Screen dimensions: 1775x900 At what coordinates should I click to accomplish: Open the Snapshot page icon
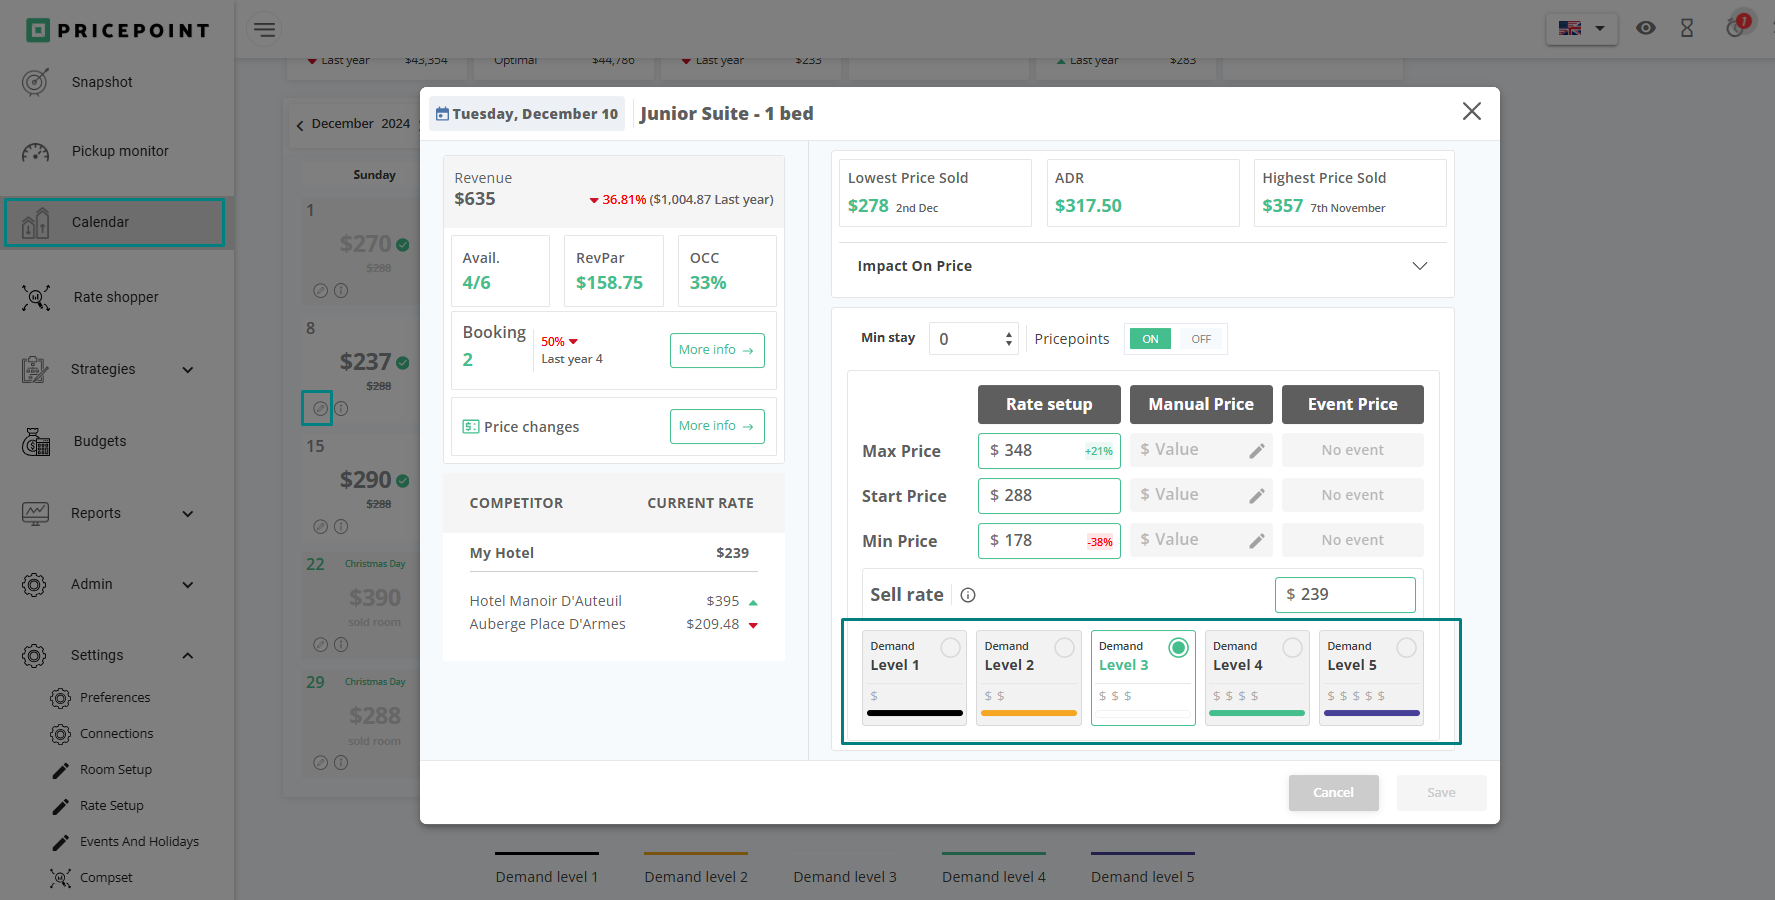(x=35, y=82)
